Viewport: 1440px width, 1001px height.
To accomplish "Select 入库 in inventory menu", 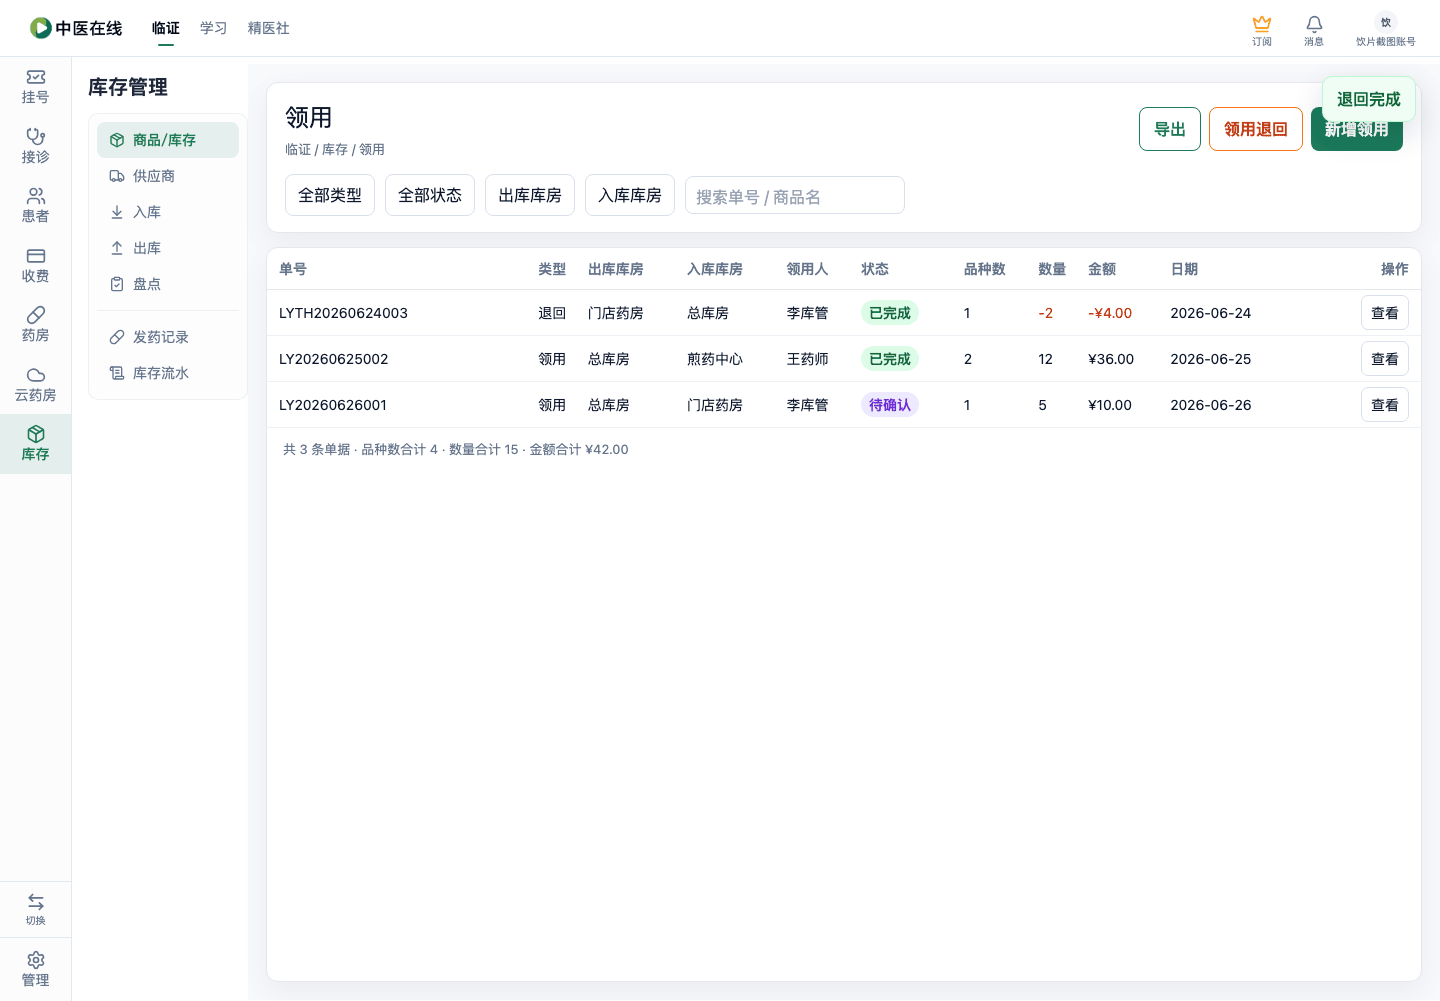I will pos(168,212).
